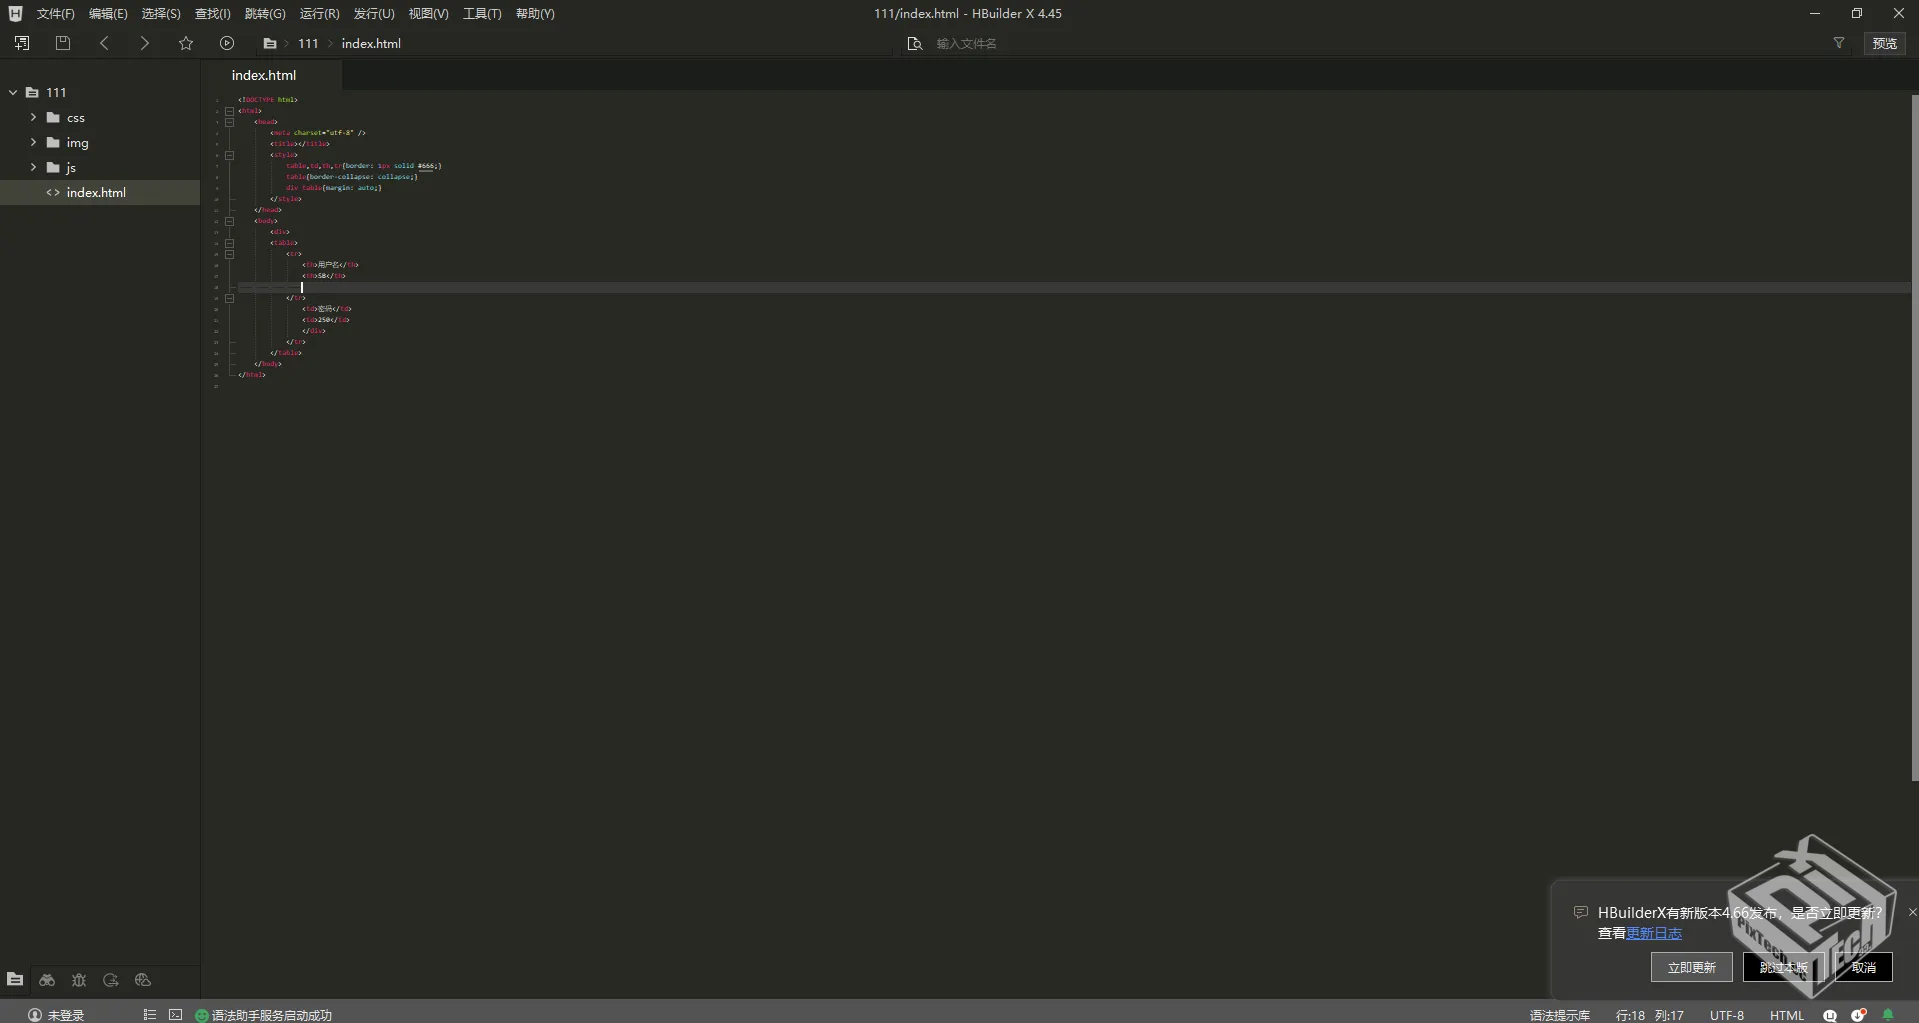Collapse the 111 project root folder
1919x1023 pixels.
click(13, 92)
